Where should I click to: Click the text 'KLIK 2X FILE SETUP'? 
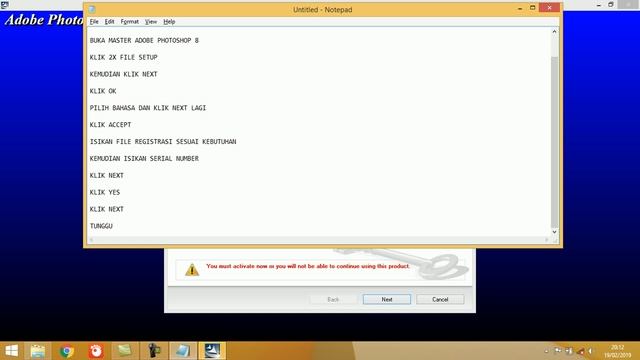coord(123,58)
